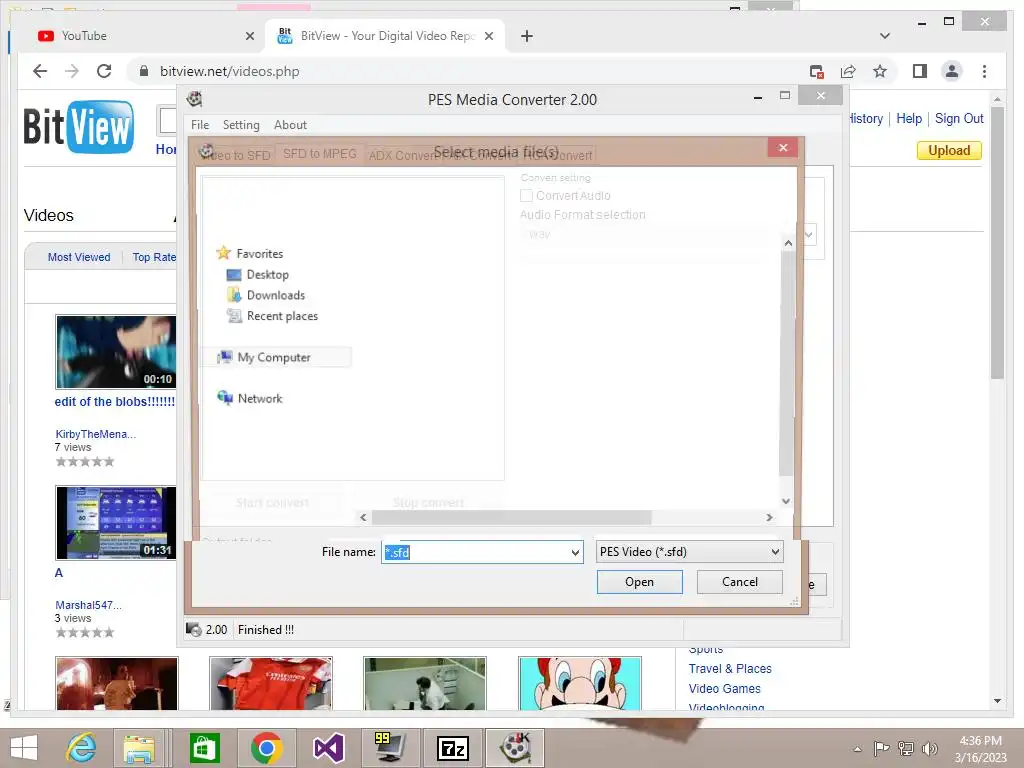Image resolution: width=1024 pixels, height=768 pixels.
Task: Click Sign Out link on BitView
Action: [x=959, y=118]
